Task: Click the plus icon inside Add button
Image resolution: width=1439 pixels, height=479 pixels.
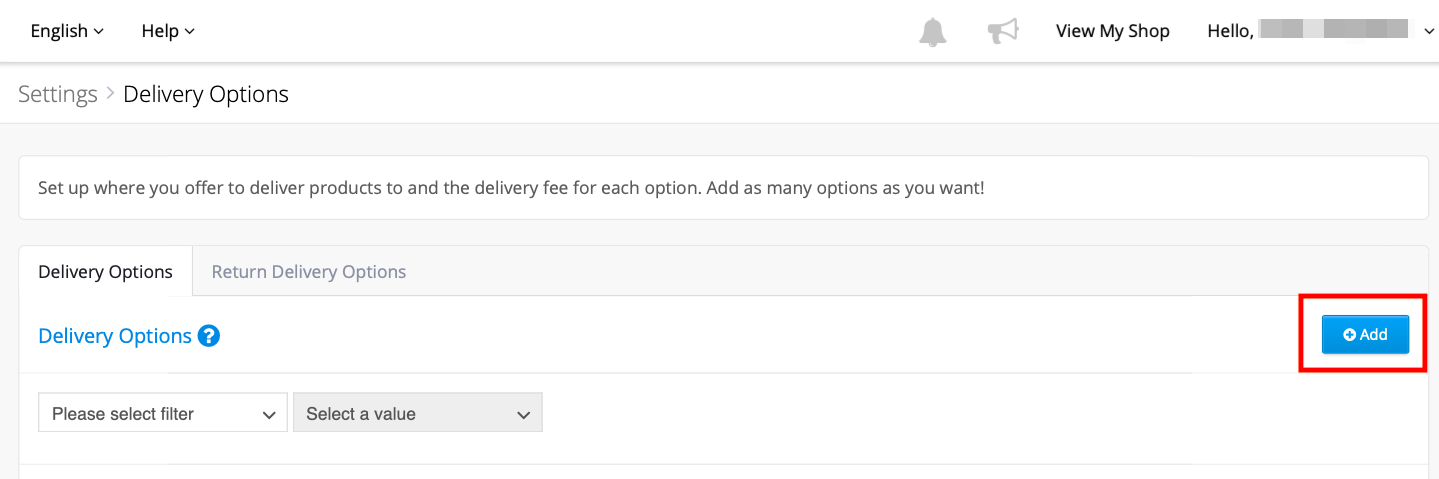Action: (x=1349, y=335)
